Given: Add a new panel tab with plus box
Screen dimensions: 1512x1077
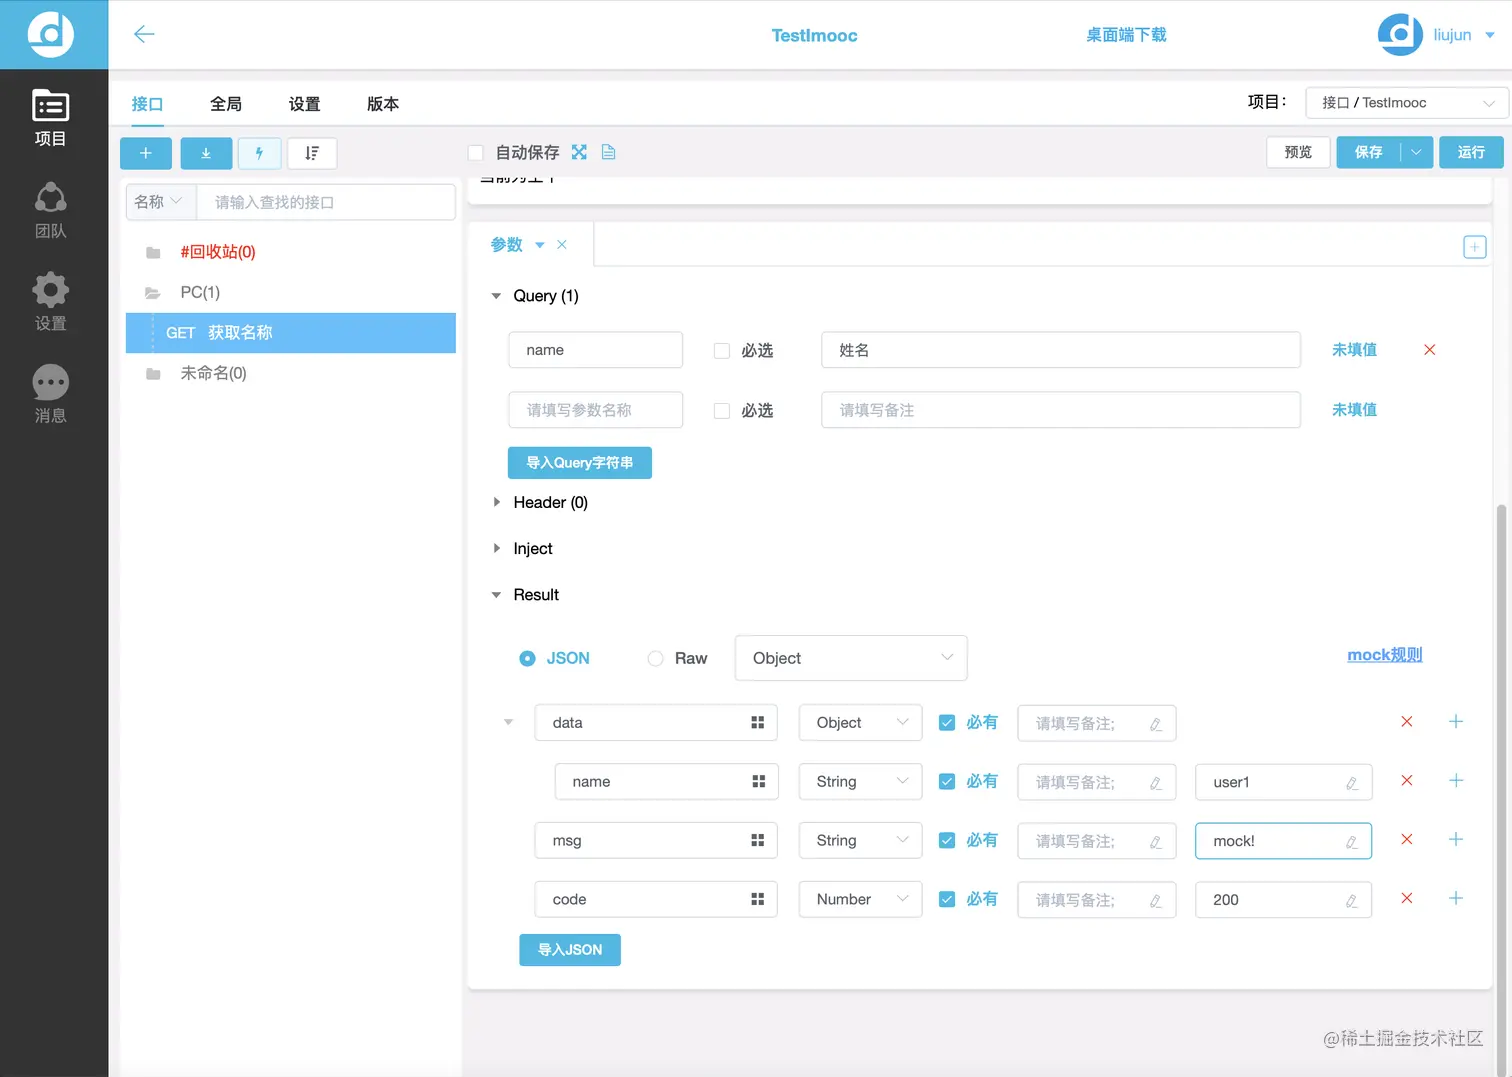Looking at the screenshot, I should coord(1474,247).
